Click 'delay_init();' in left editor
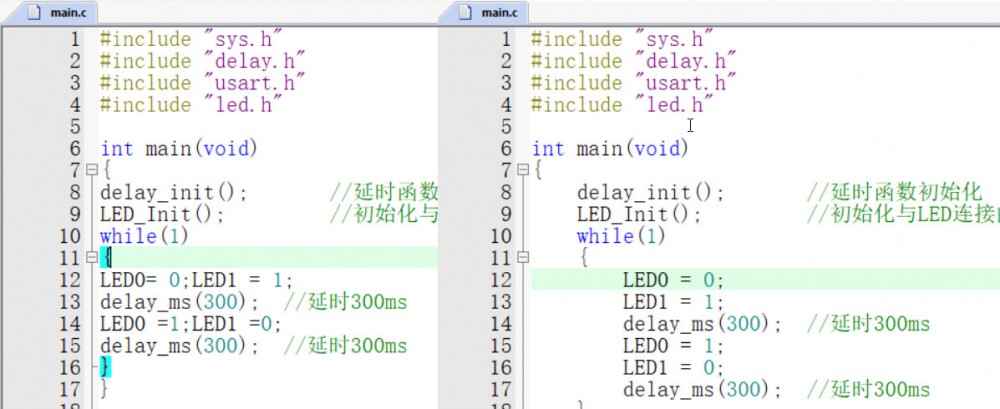Viewport: 1000px width, 409px height. (x=173, y=192)
